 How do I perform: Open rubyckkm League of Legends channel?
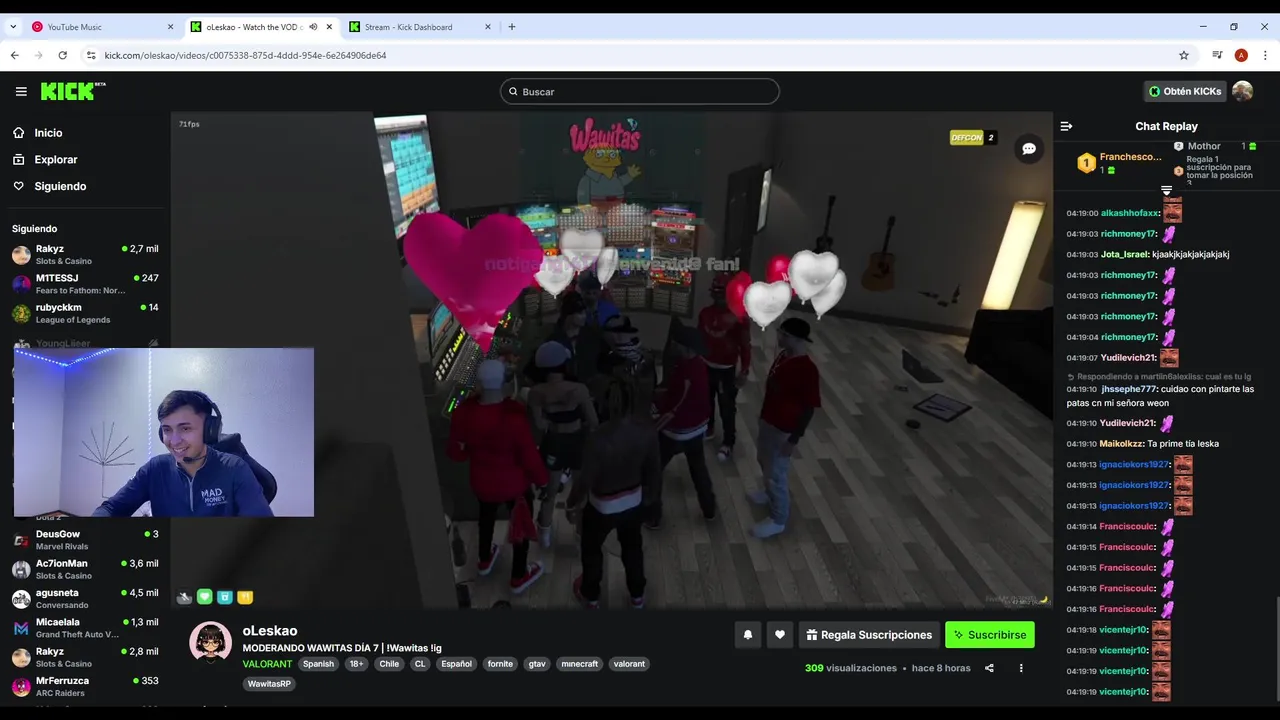click(x=85, y=313)
